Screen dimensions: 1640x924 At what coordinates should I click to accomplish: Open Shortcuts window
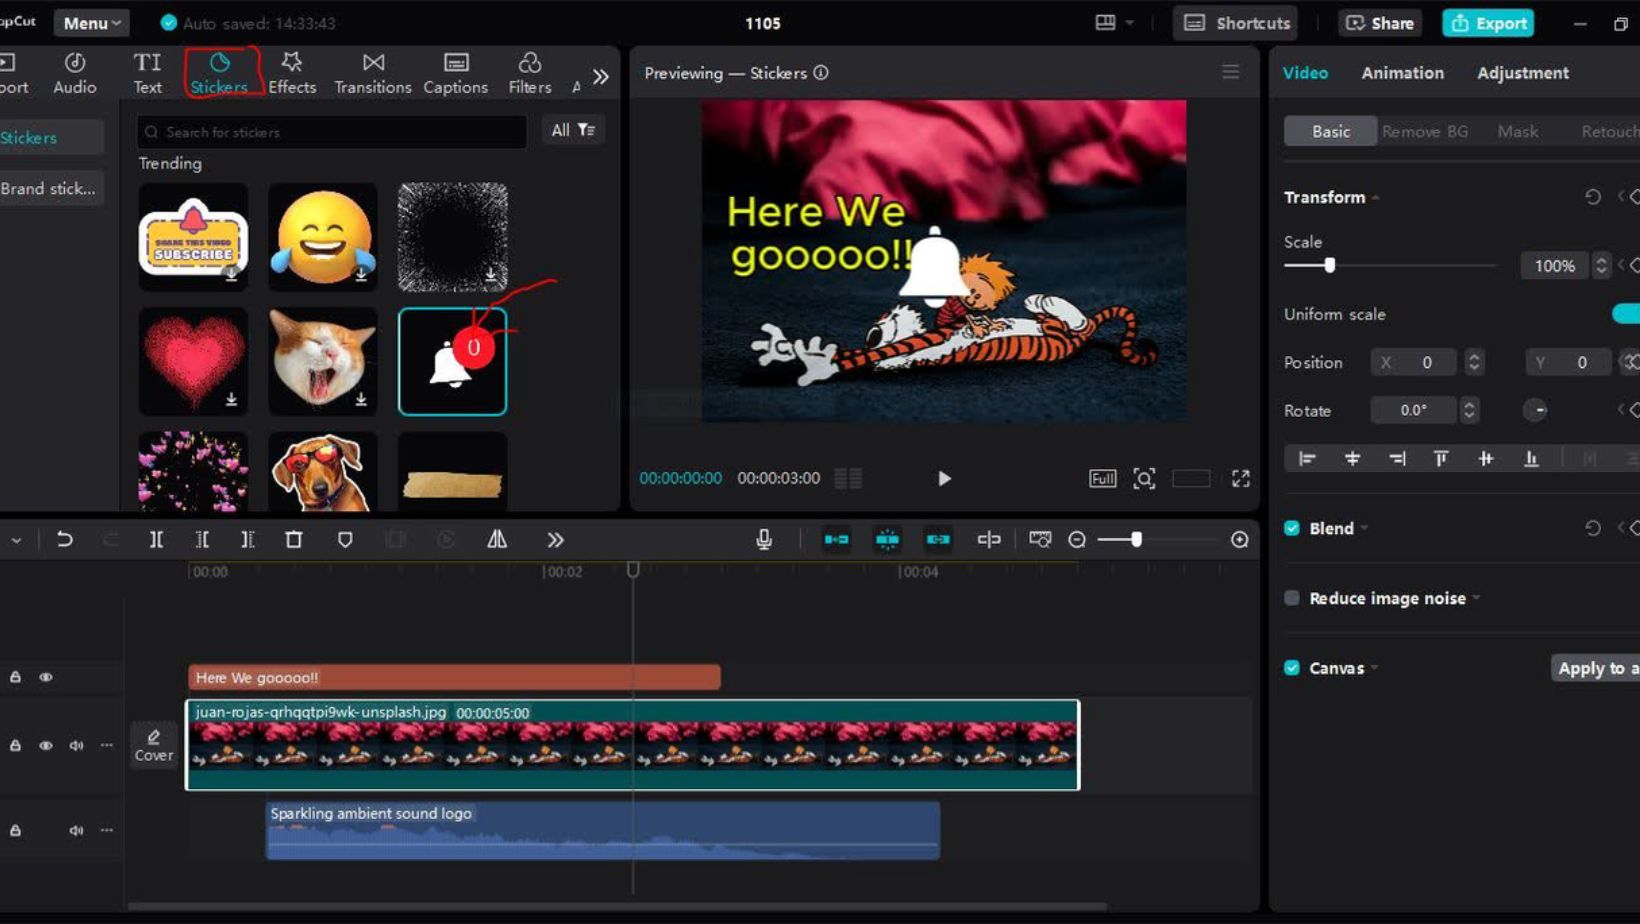pos(1237,23)
